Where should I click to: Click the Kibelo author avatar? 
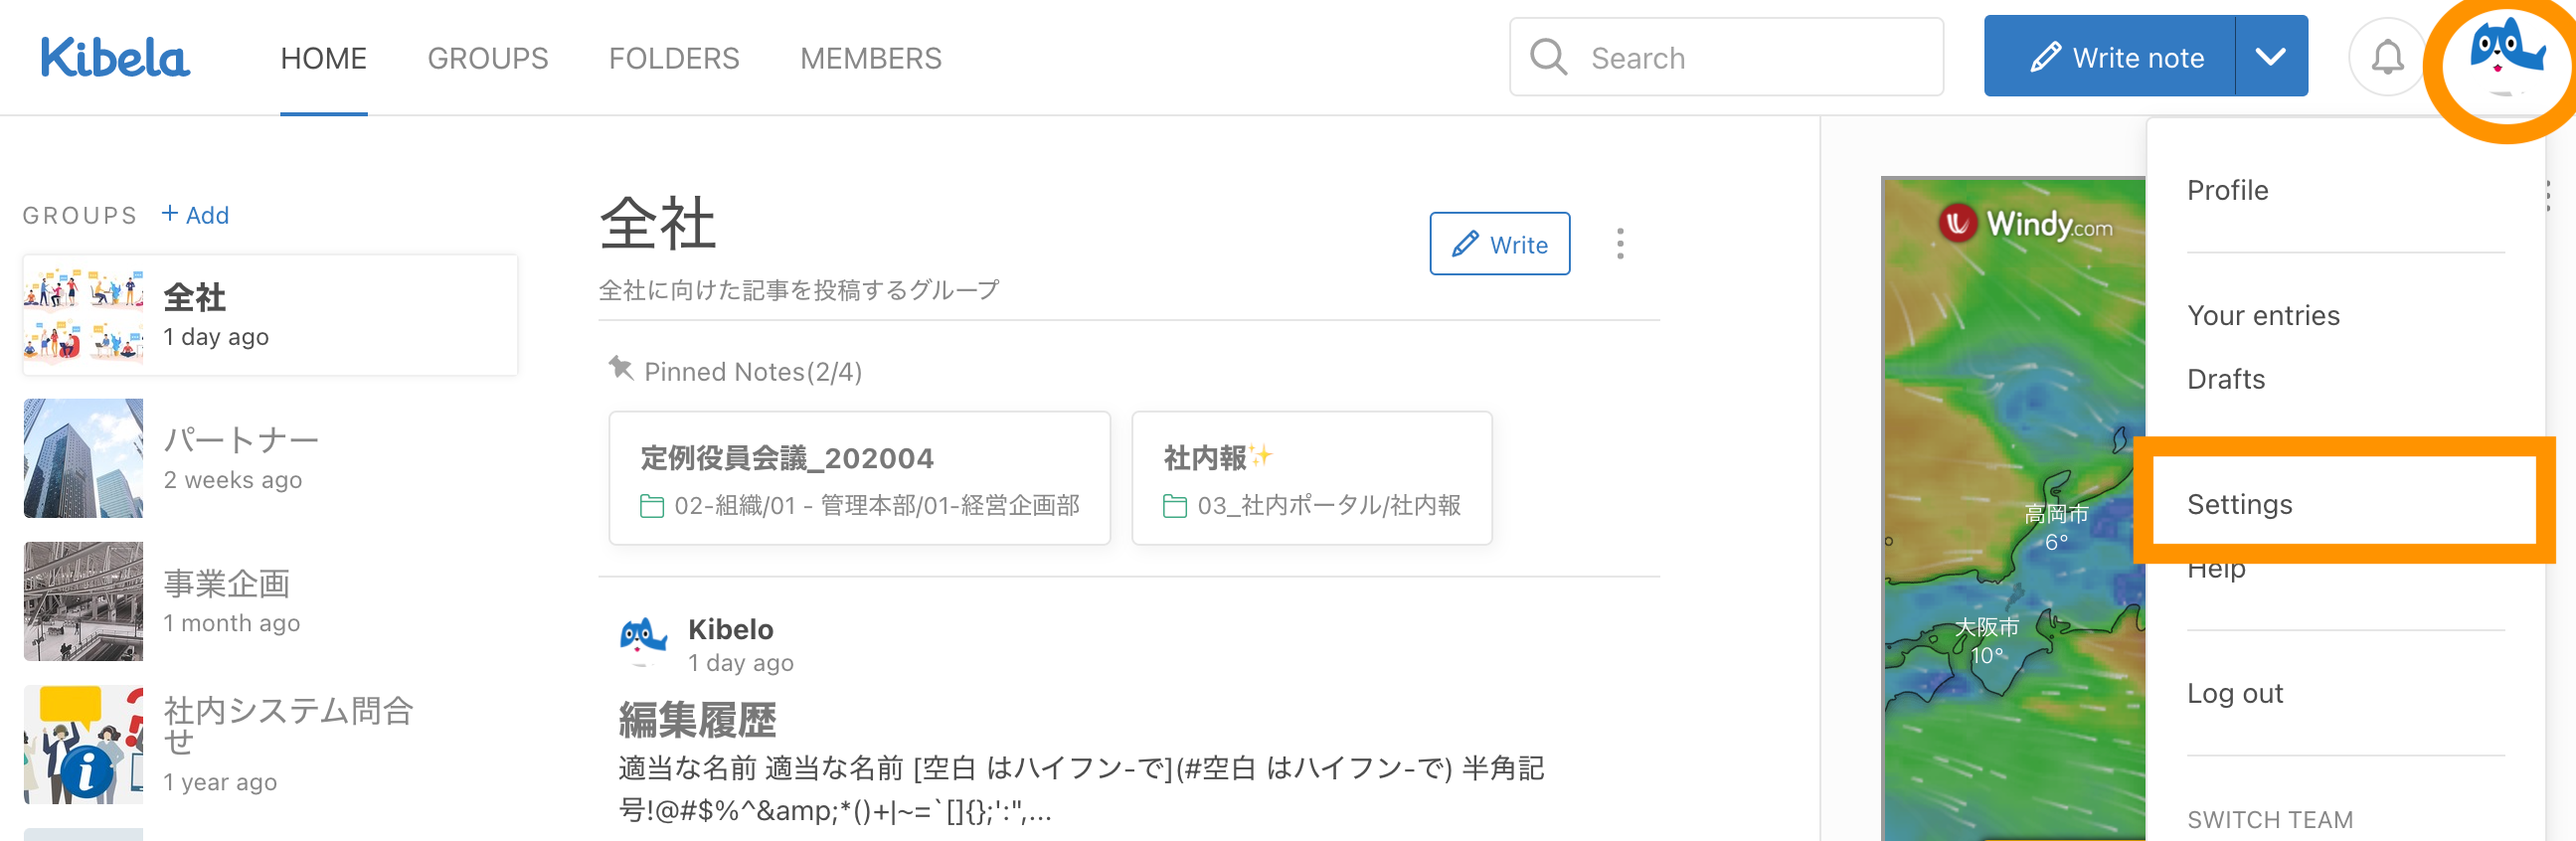[643, 641]
